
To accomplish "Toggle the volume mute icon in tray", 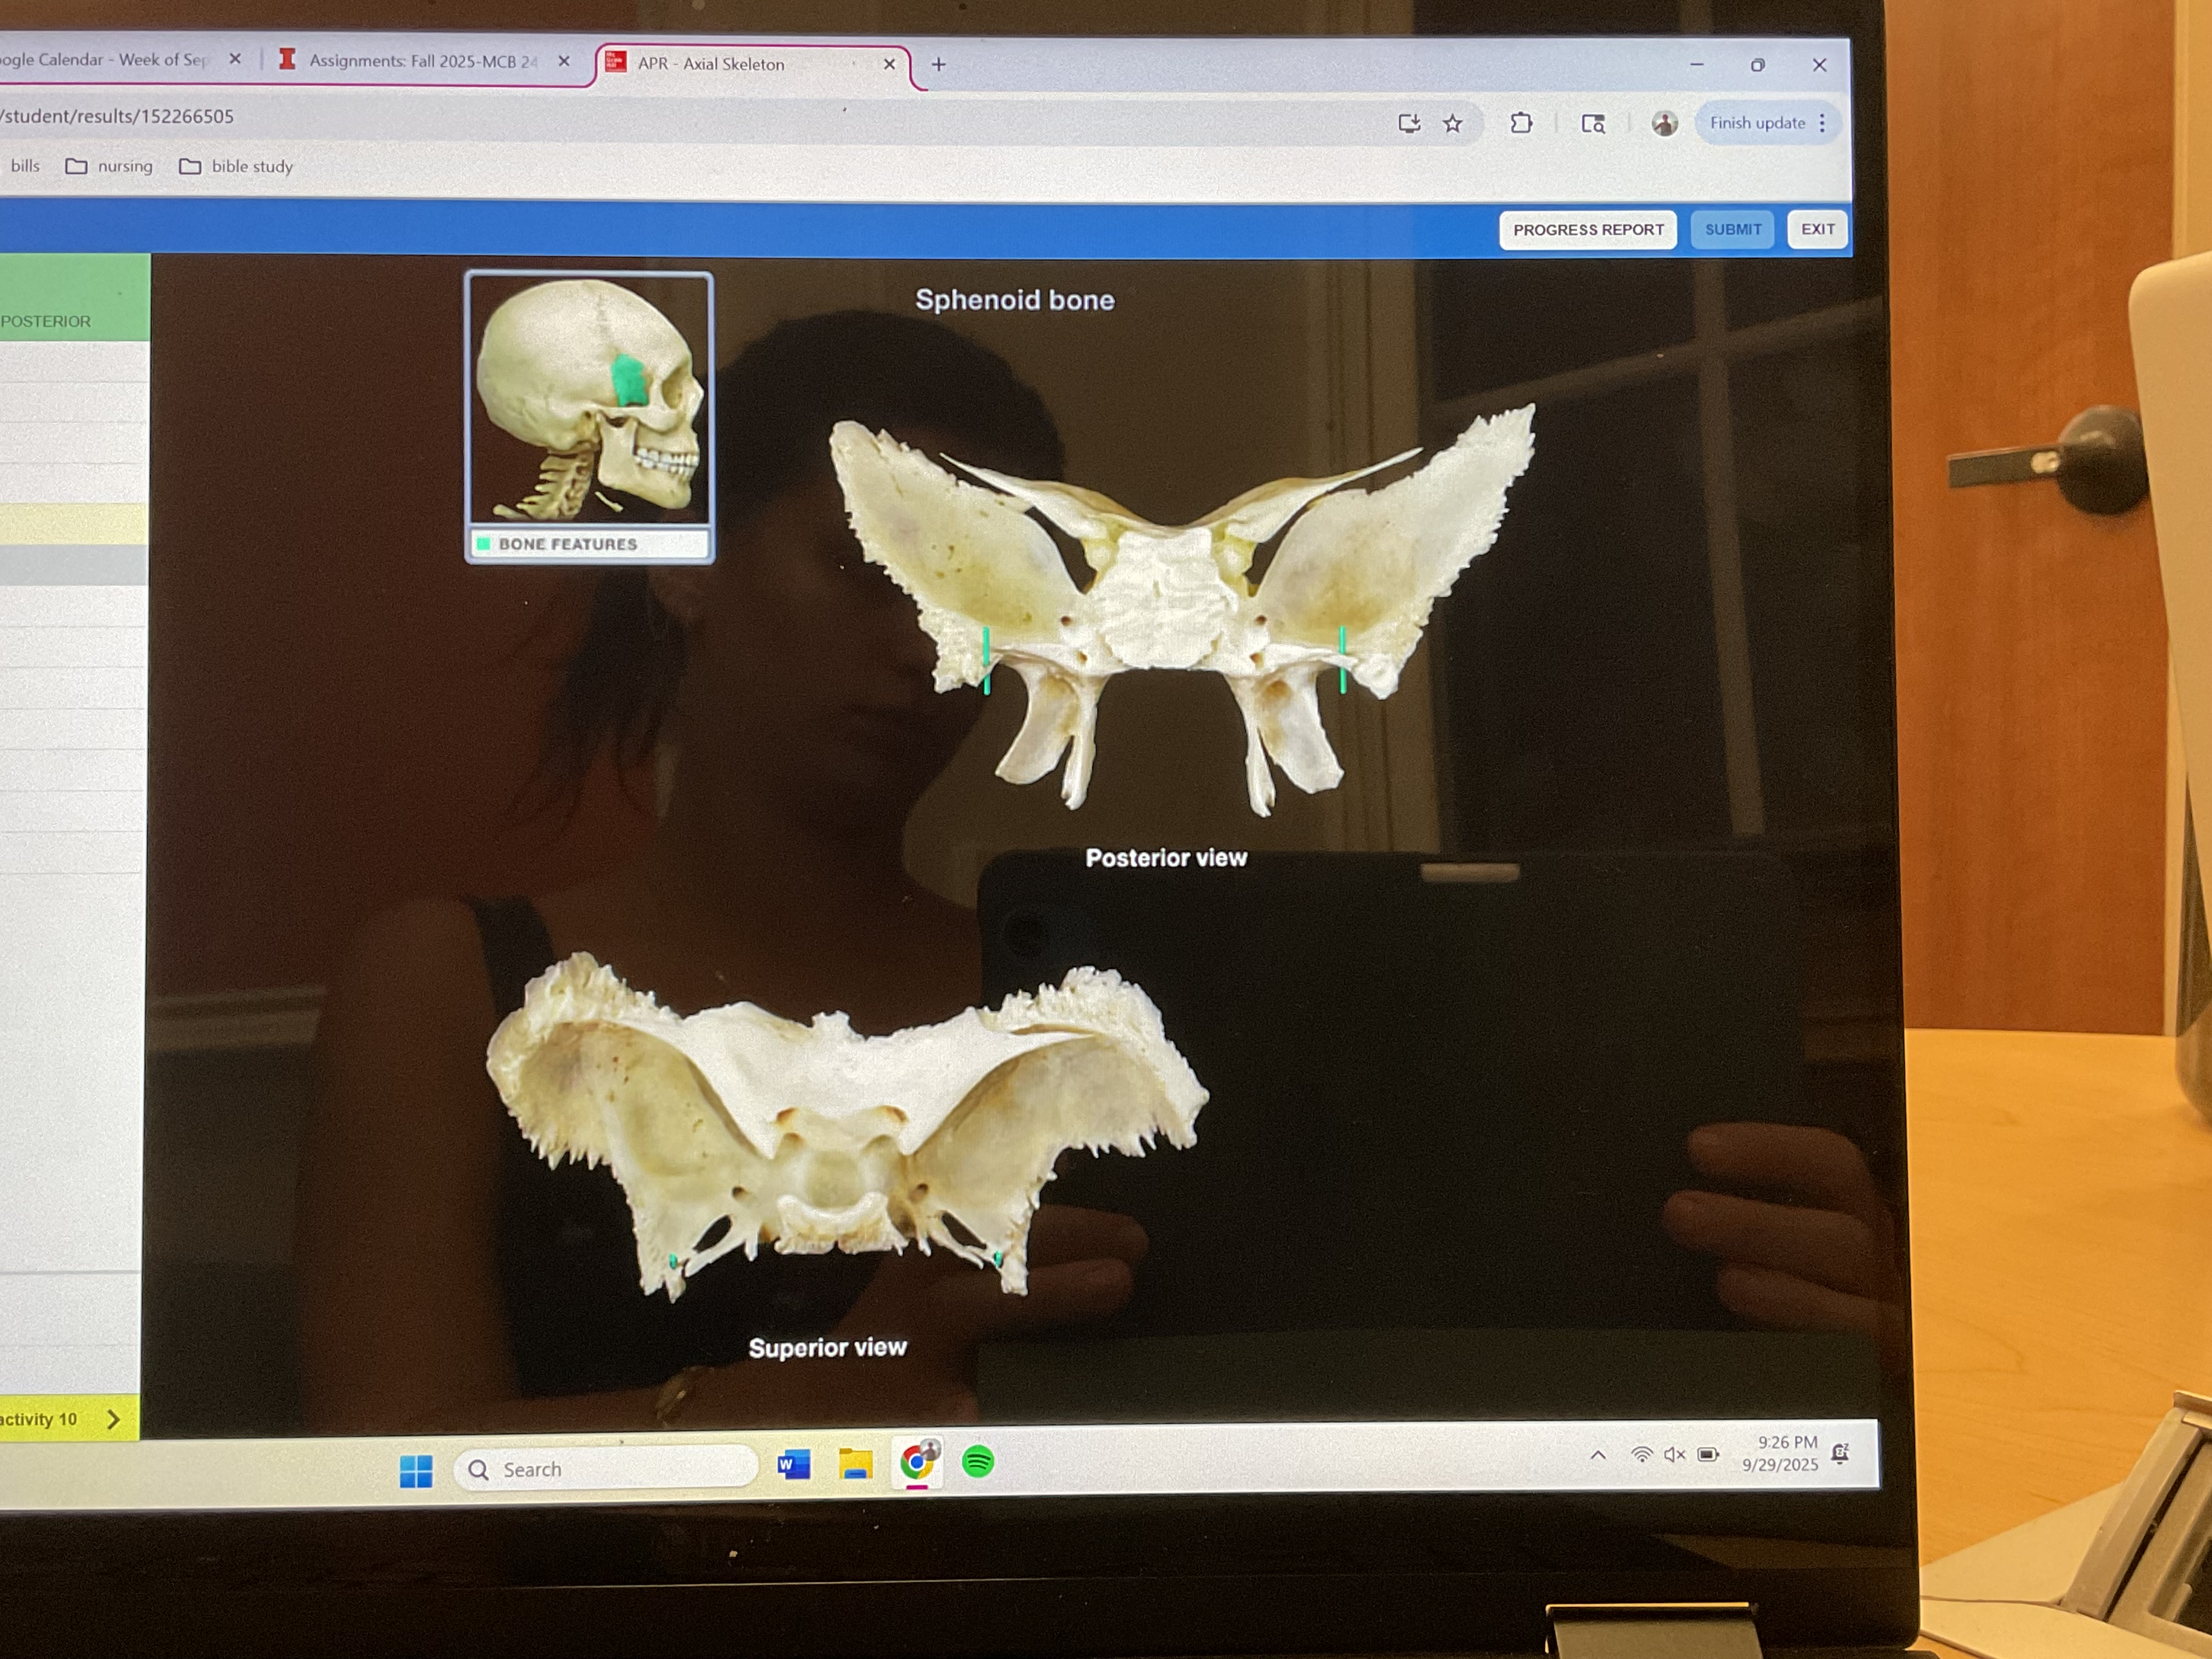I will (x=1674, y=1455).
